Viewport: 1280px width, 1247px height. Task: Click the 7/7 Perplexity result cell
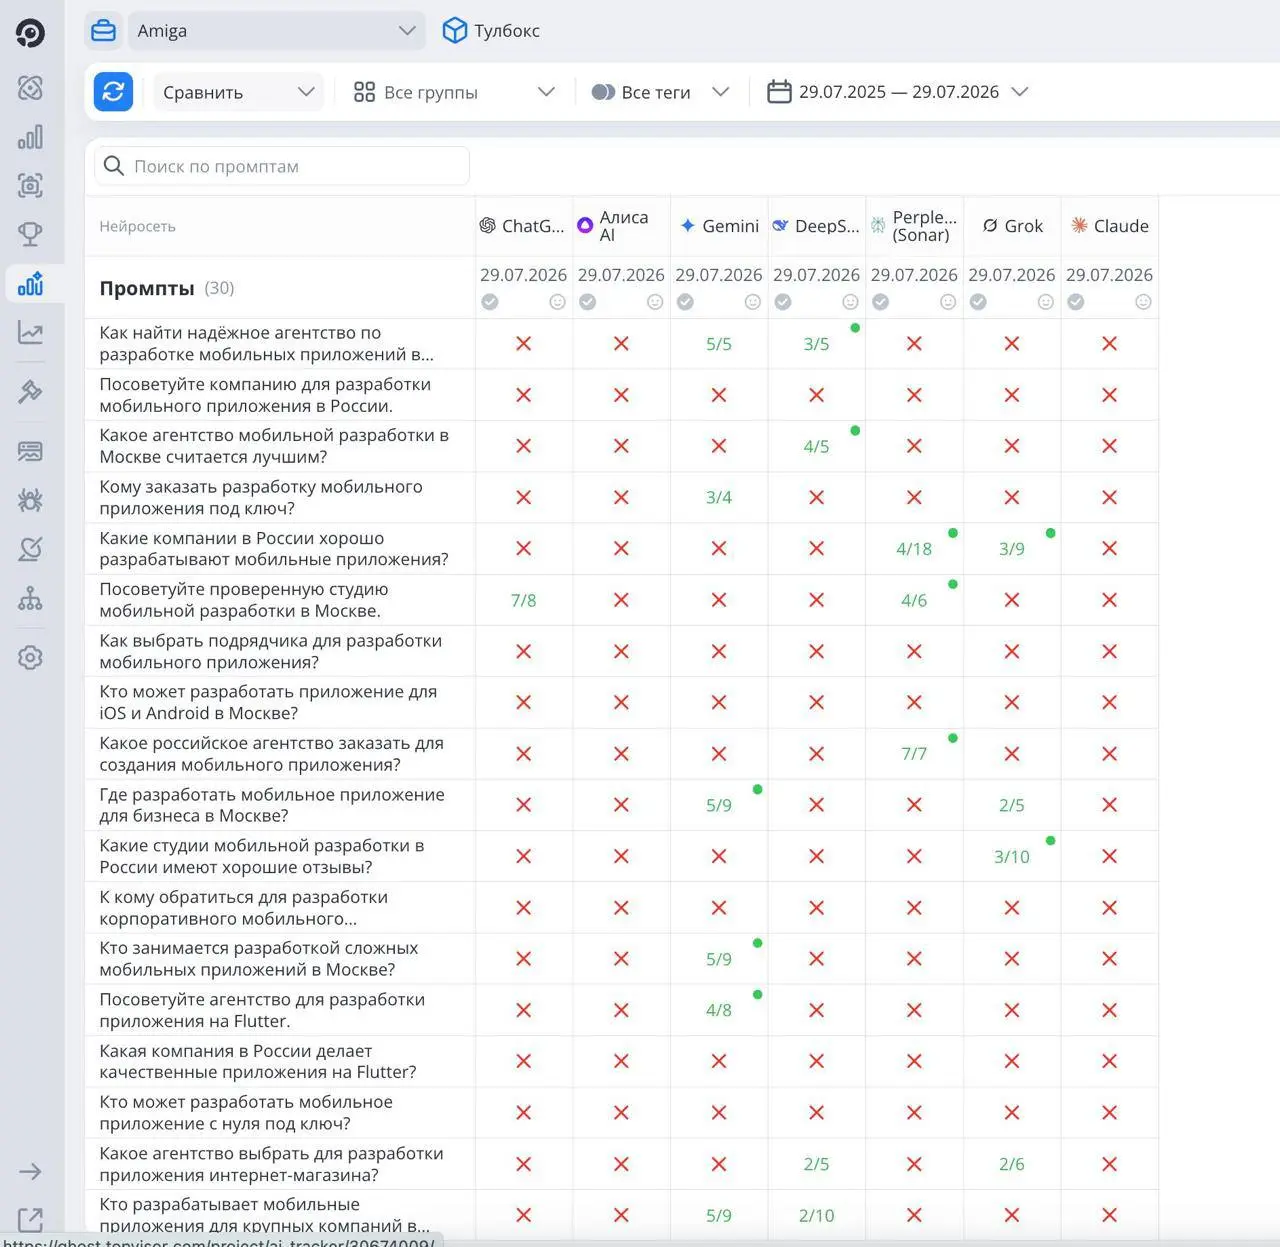(x=914, y=754)
